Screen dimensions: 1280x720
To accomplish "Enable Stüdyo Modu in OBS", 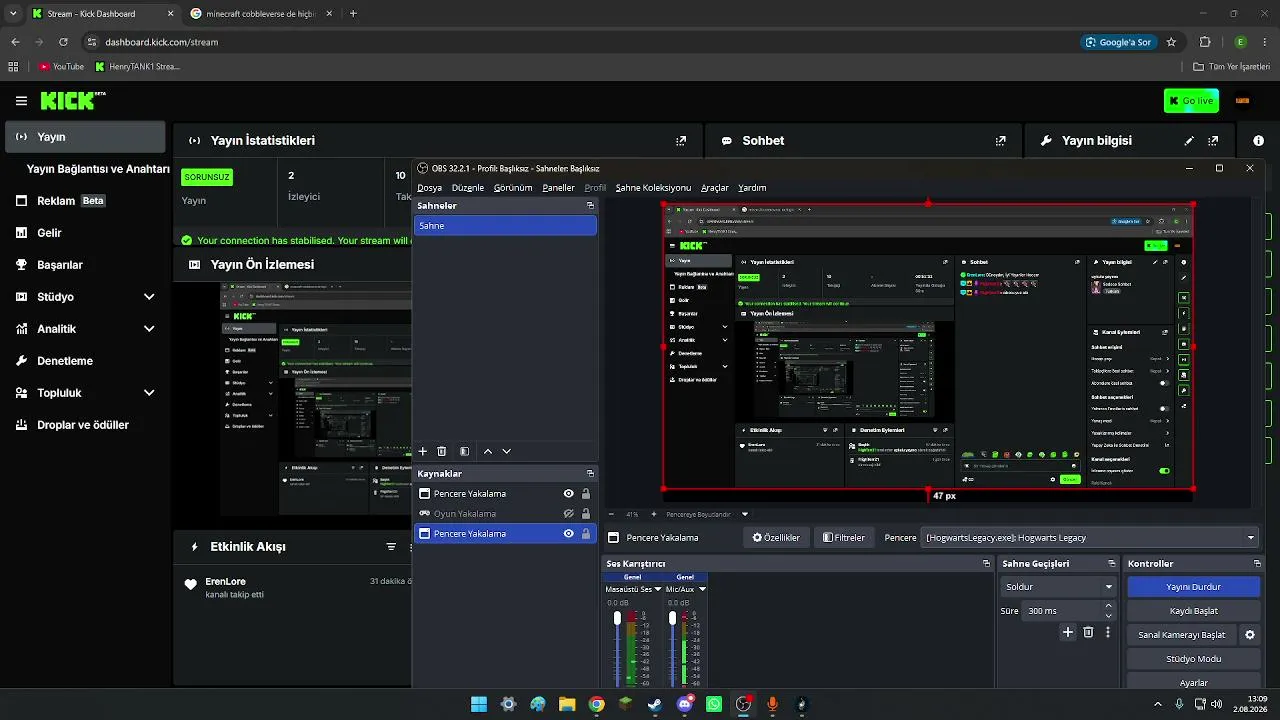I will coord(1193,659).
